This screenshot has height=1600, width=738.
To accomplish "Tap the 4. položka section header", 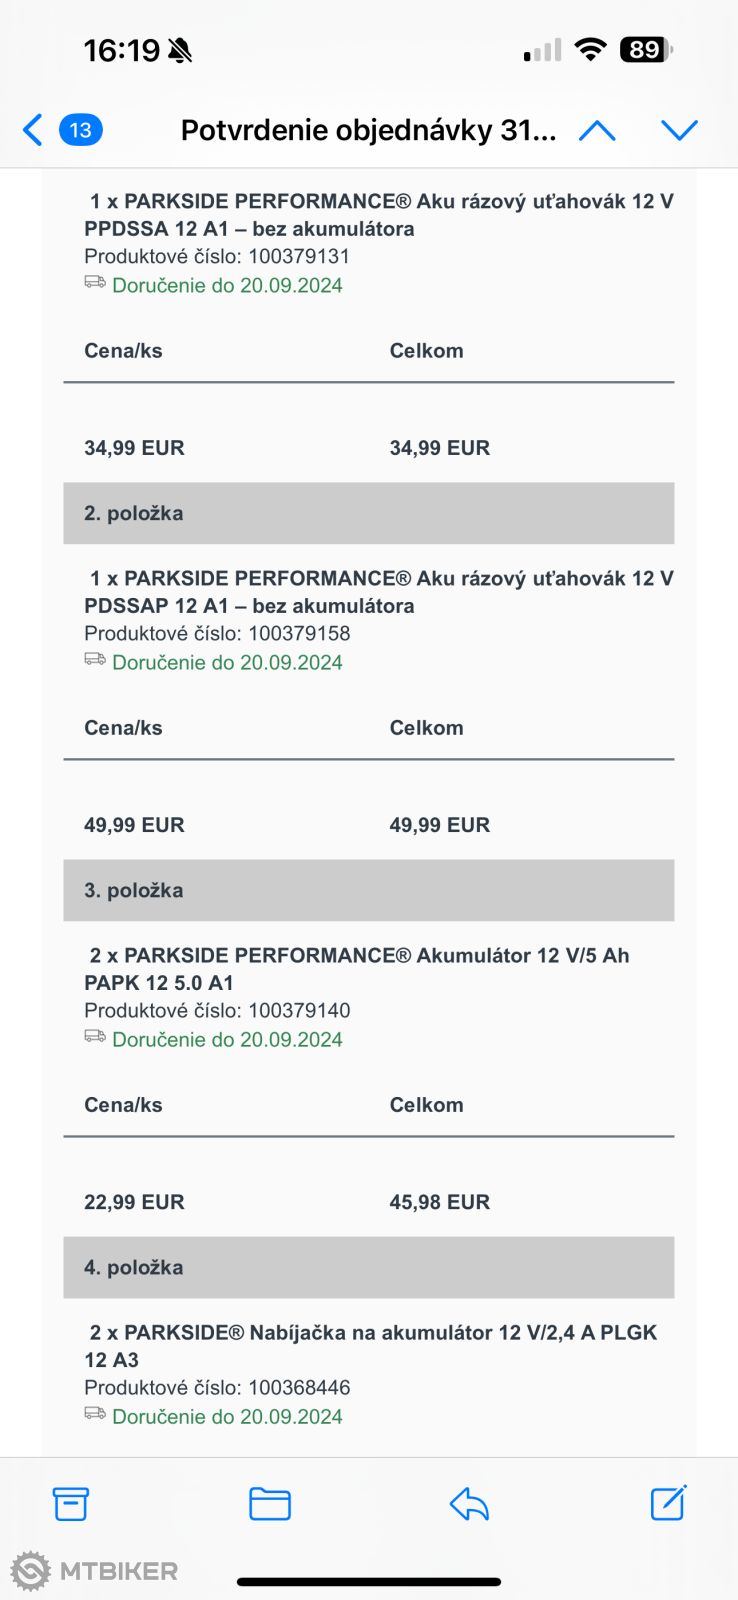I will pyautogui.click(x=368, y=1267).
